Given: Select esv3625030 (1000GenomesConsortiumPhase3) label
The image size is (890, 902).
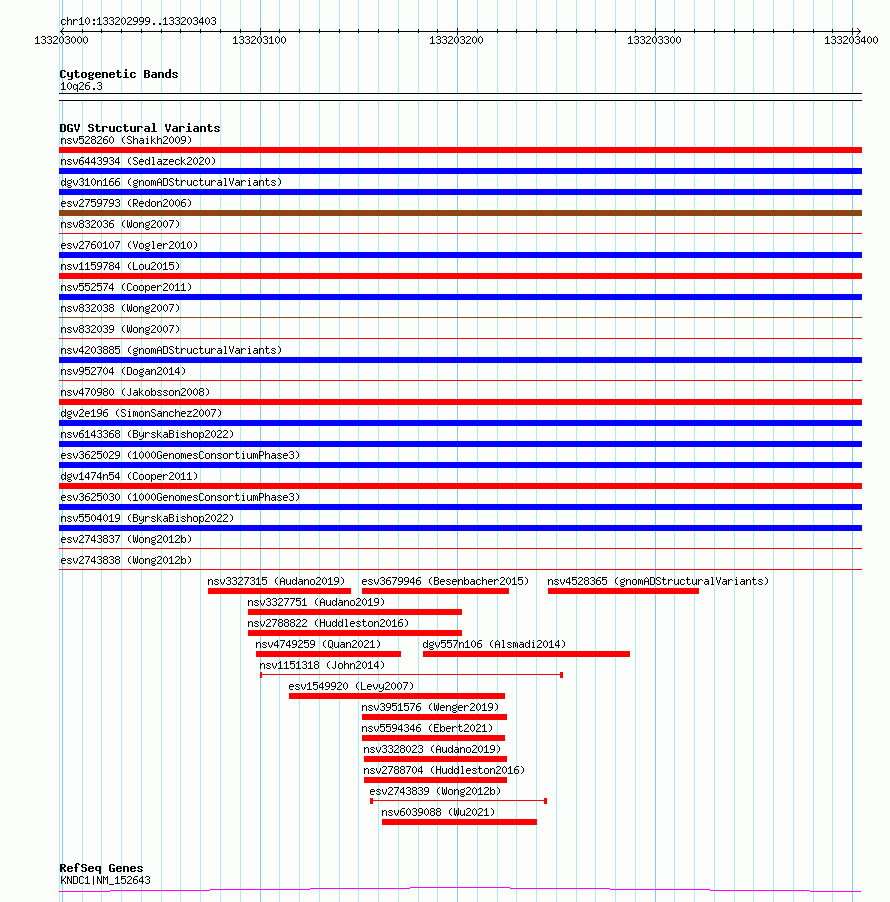Looking at the screenshot, I should pyautogui.click(x=180, y=497).
